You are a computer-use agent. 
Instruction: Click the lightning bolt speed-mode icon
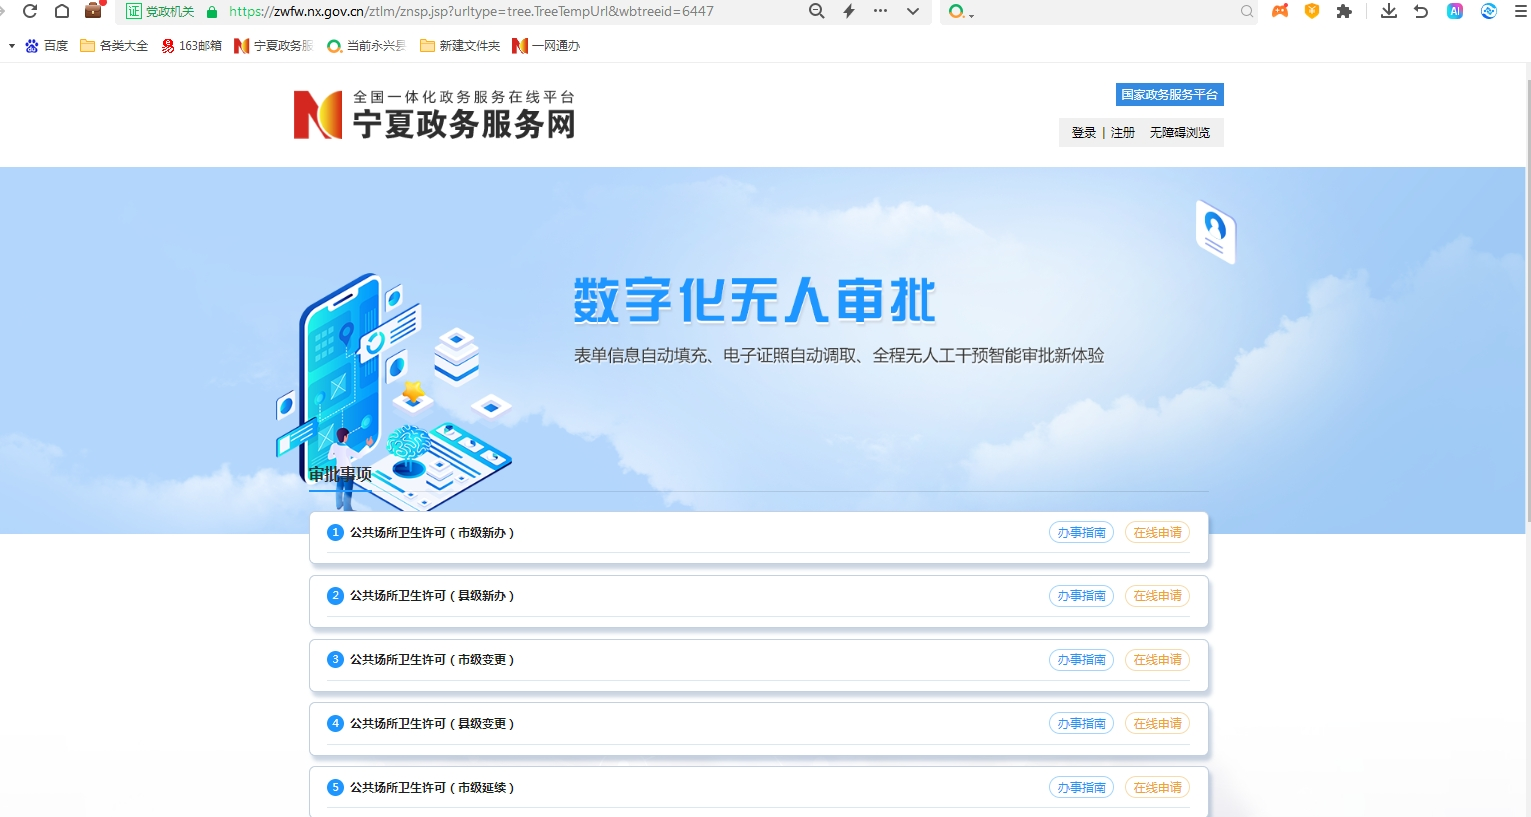tap(849, 11)
